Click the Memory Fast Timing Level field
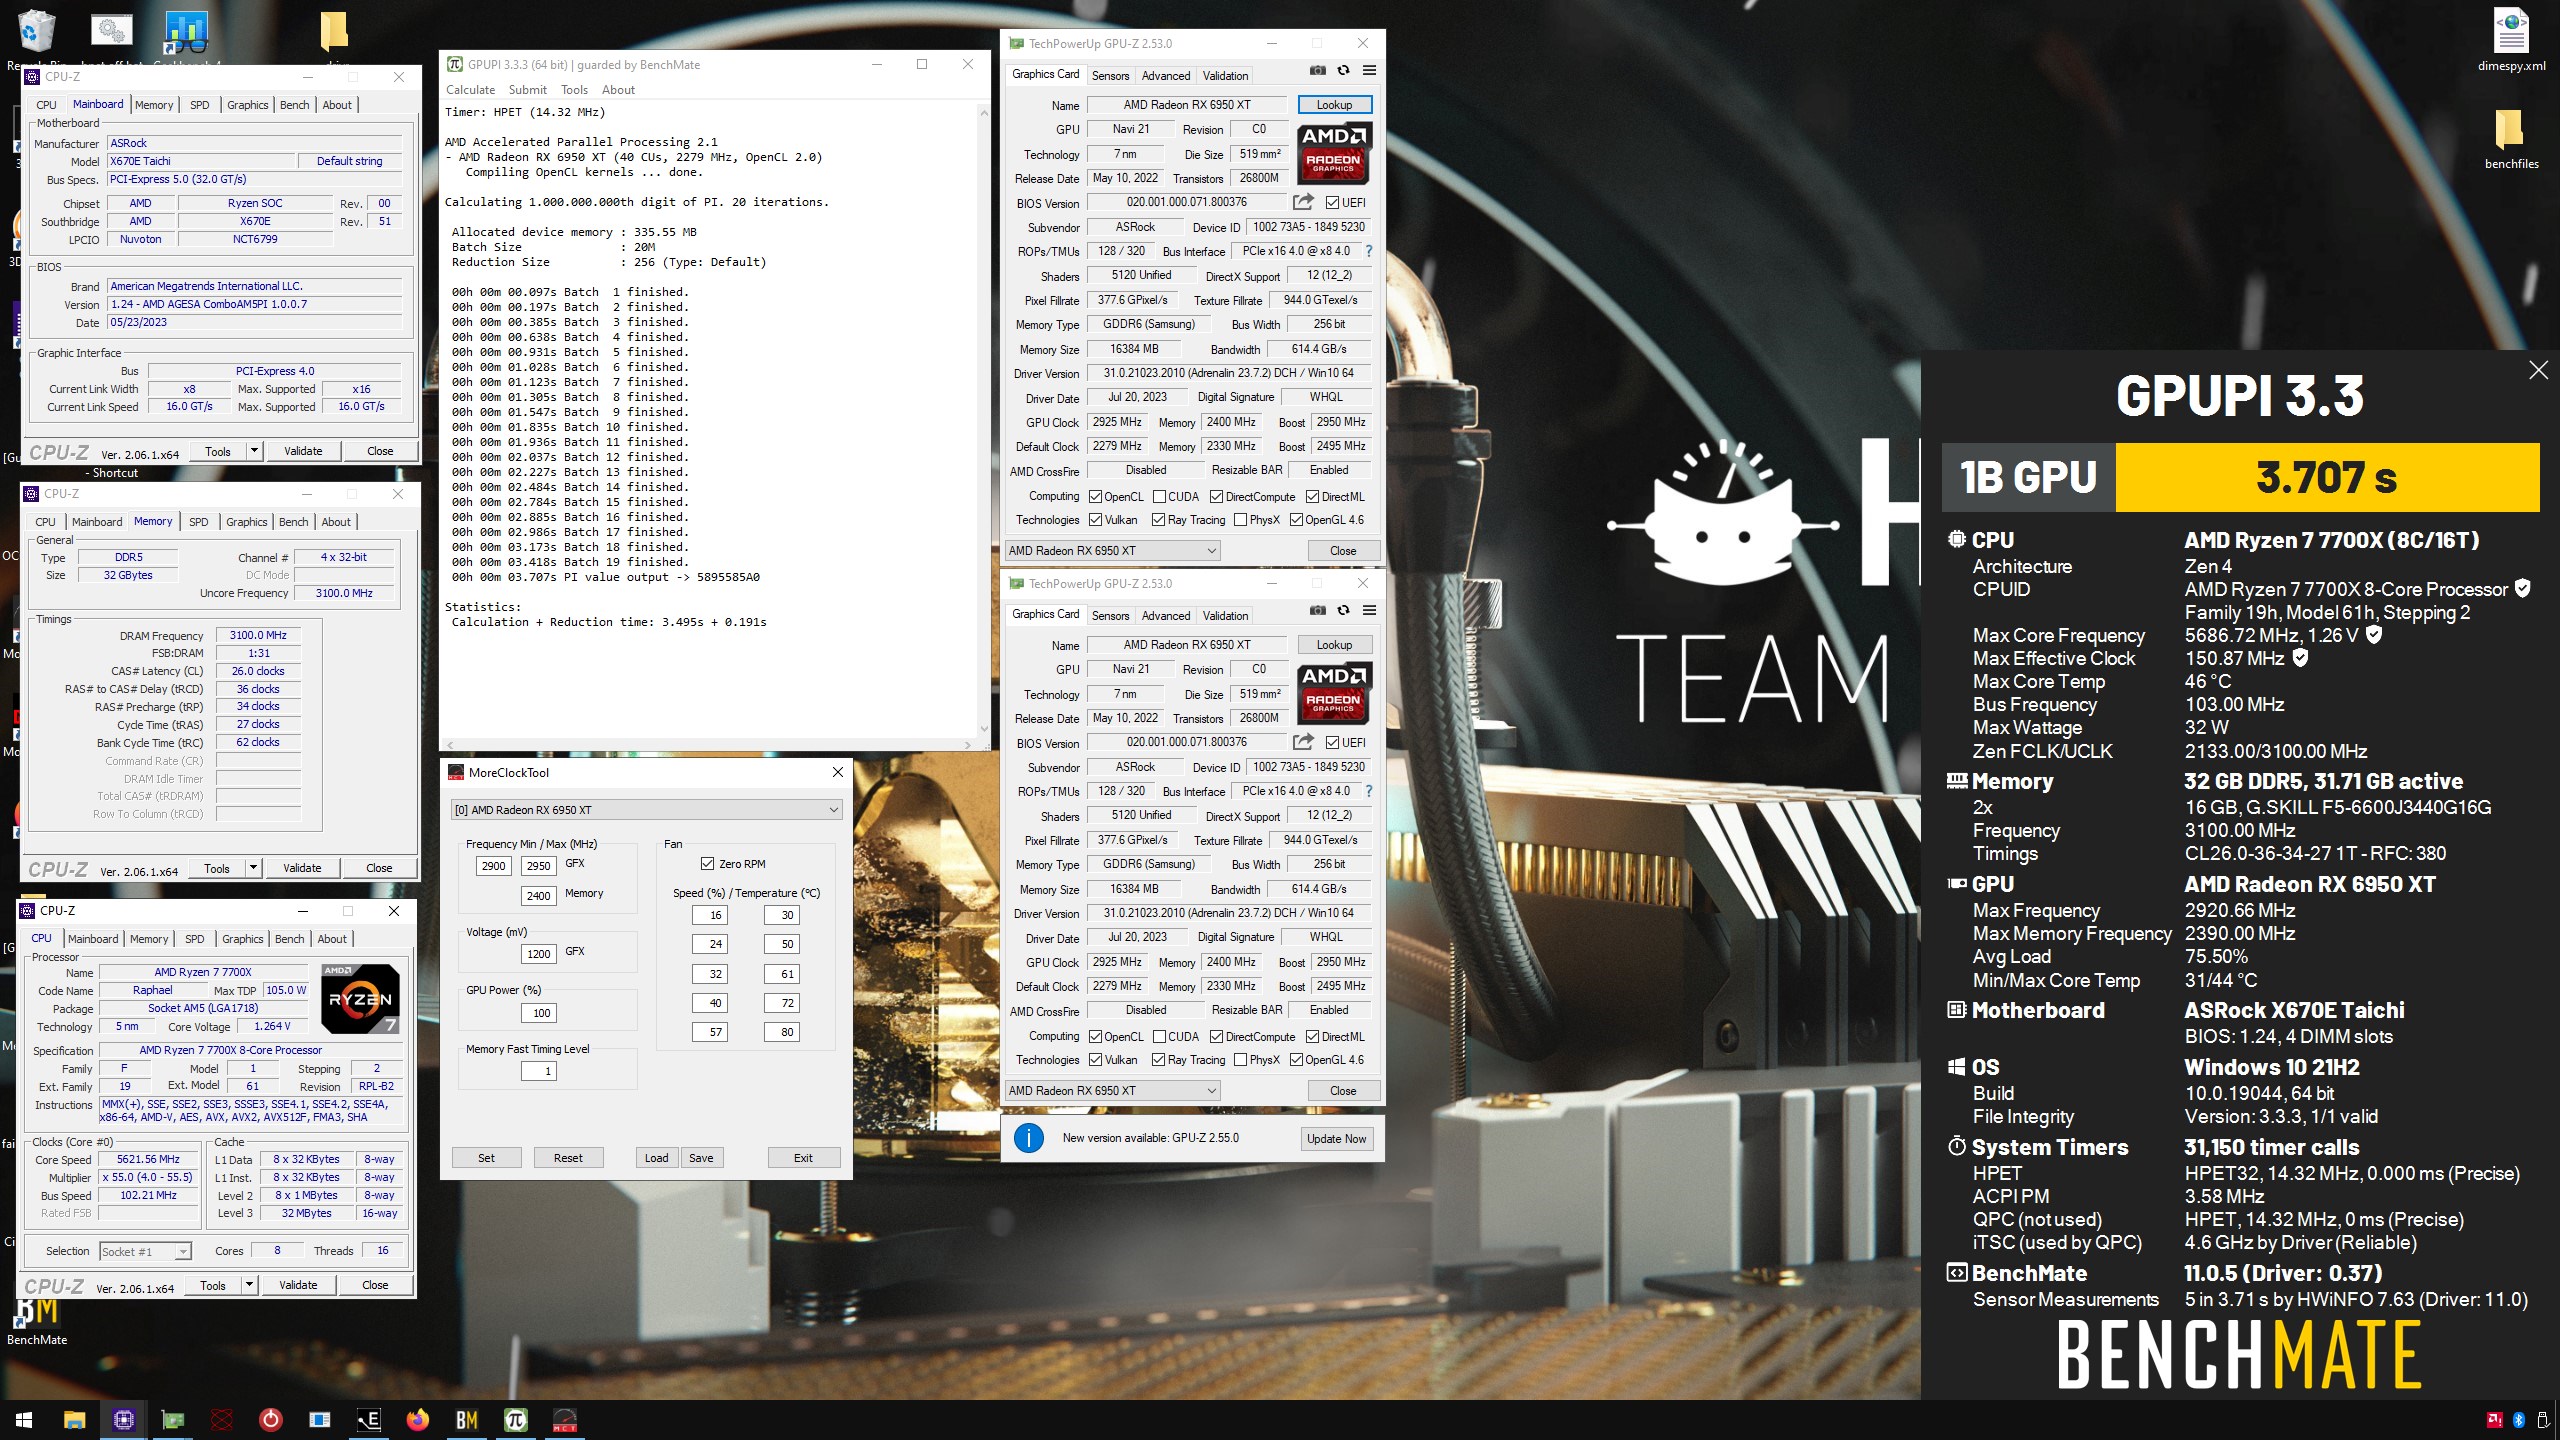The image size is (2560, 1440). [x=538, y=1071]
